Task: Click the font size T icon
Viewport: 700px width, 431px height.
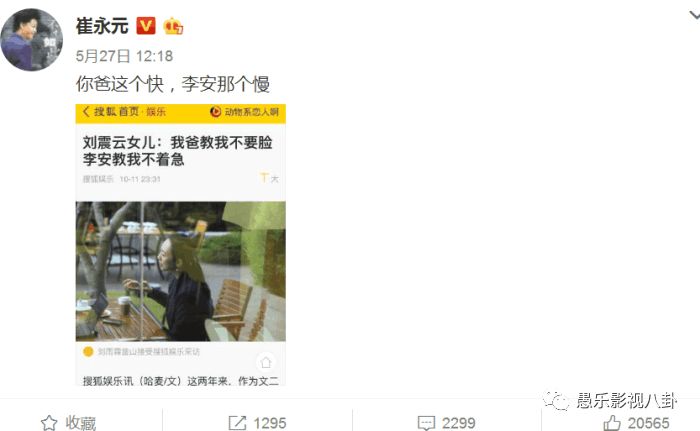Action: click(264, 178)
